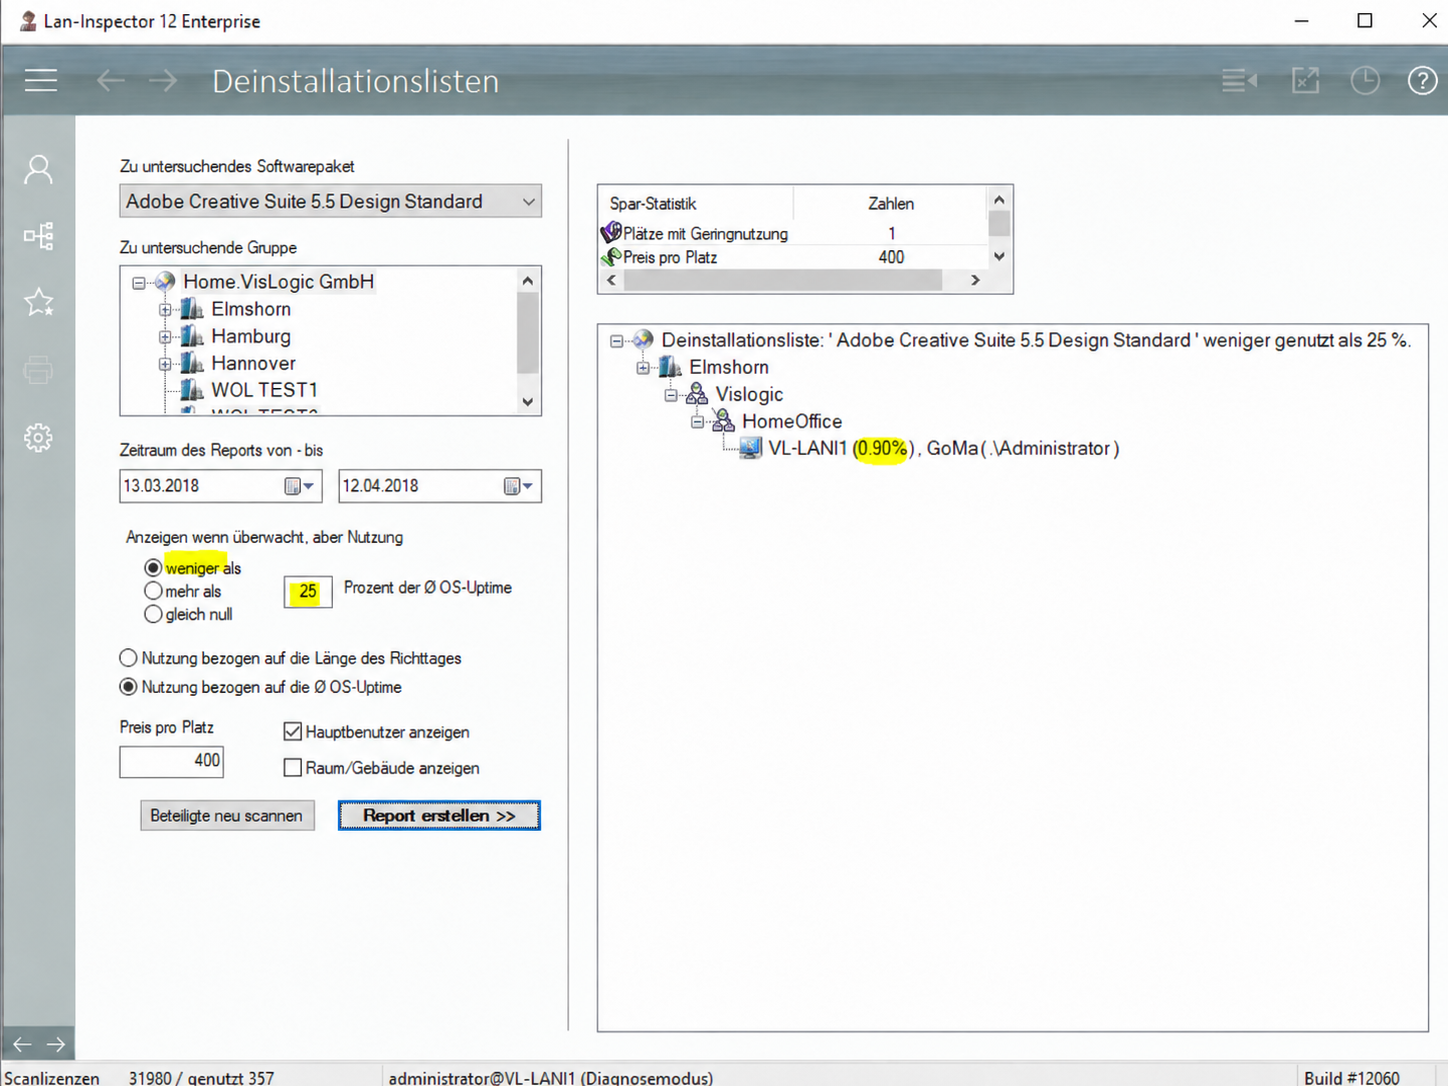Click the Plätze mit Geringnutzung icon
This screenshot has height=1086, width=1448.
pos(611,233)
